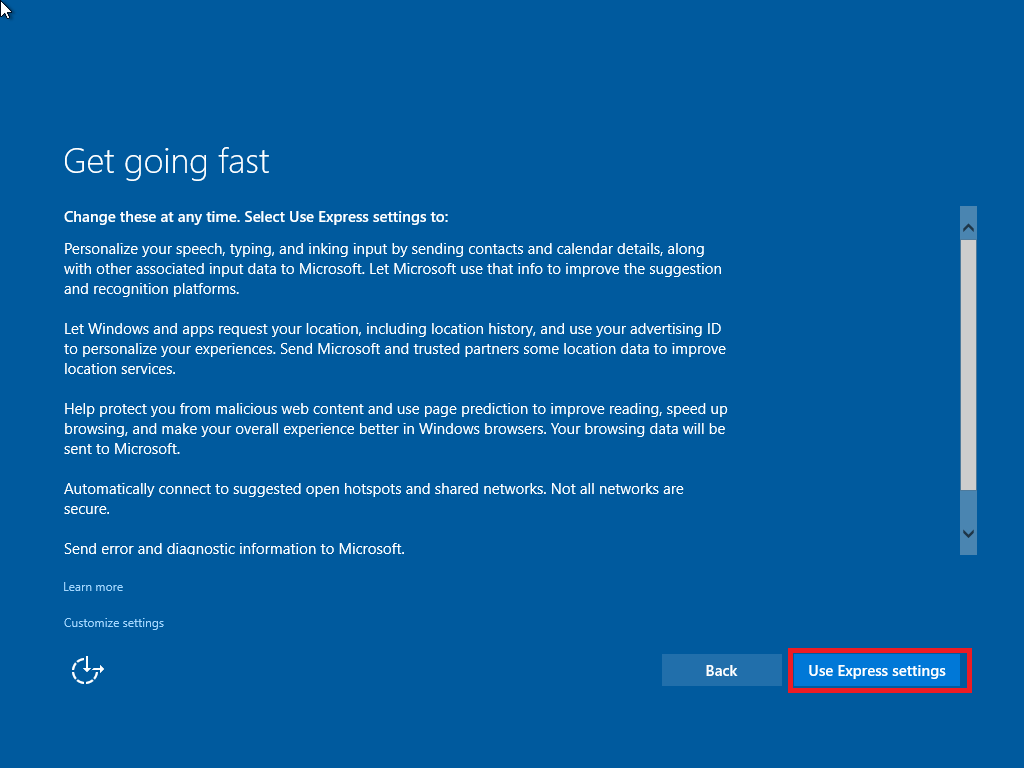
Task: Click 'Help protect you from malicious web content' text
Action: click(x=300, y=409)
